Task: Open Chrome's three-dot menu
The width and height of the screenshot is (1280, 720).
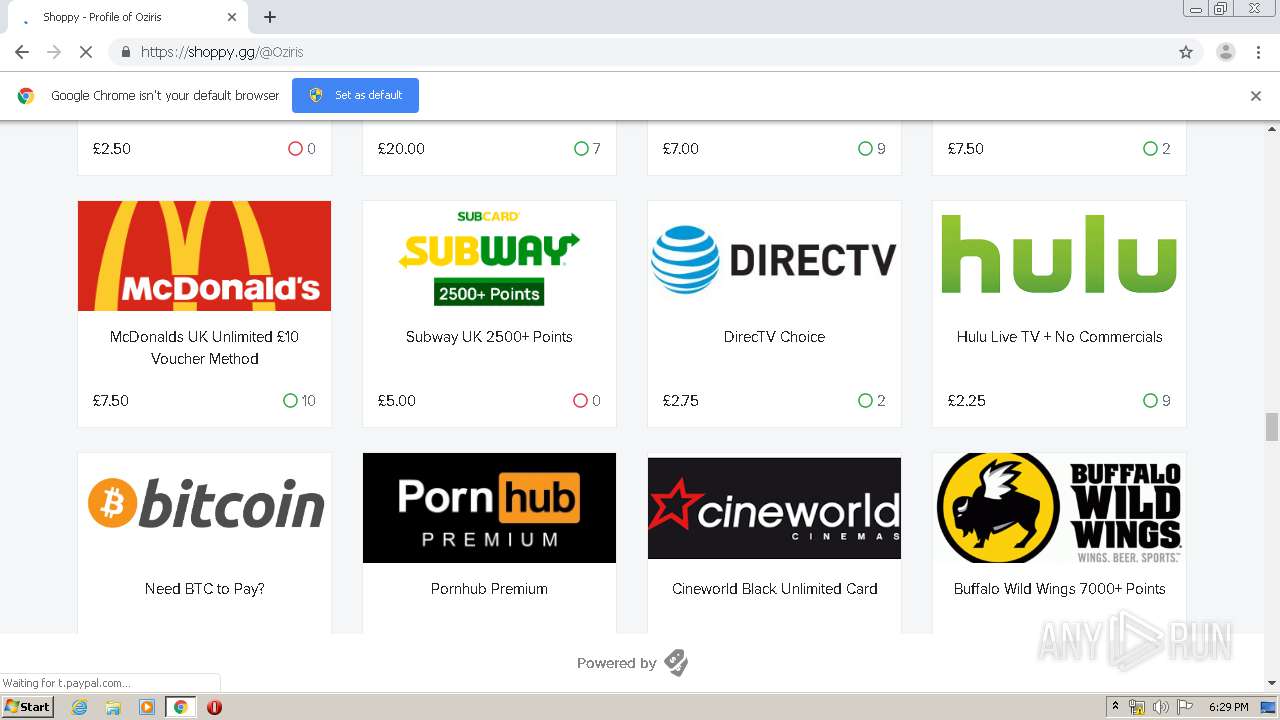Action: (1258, 52)
